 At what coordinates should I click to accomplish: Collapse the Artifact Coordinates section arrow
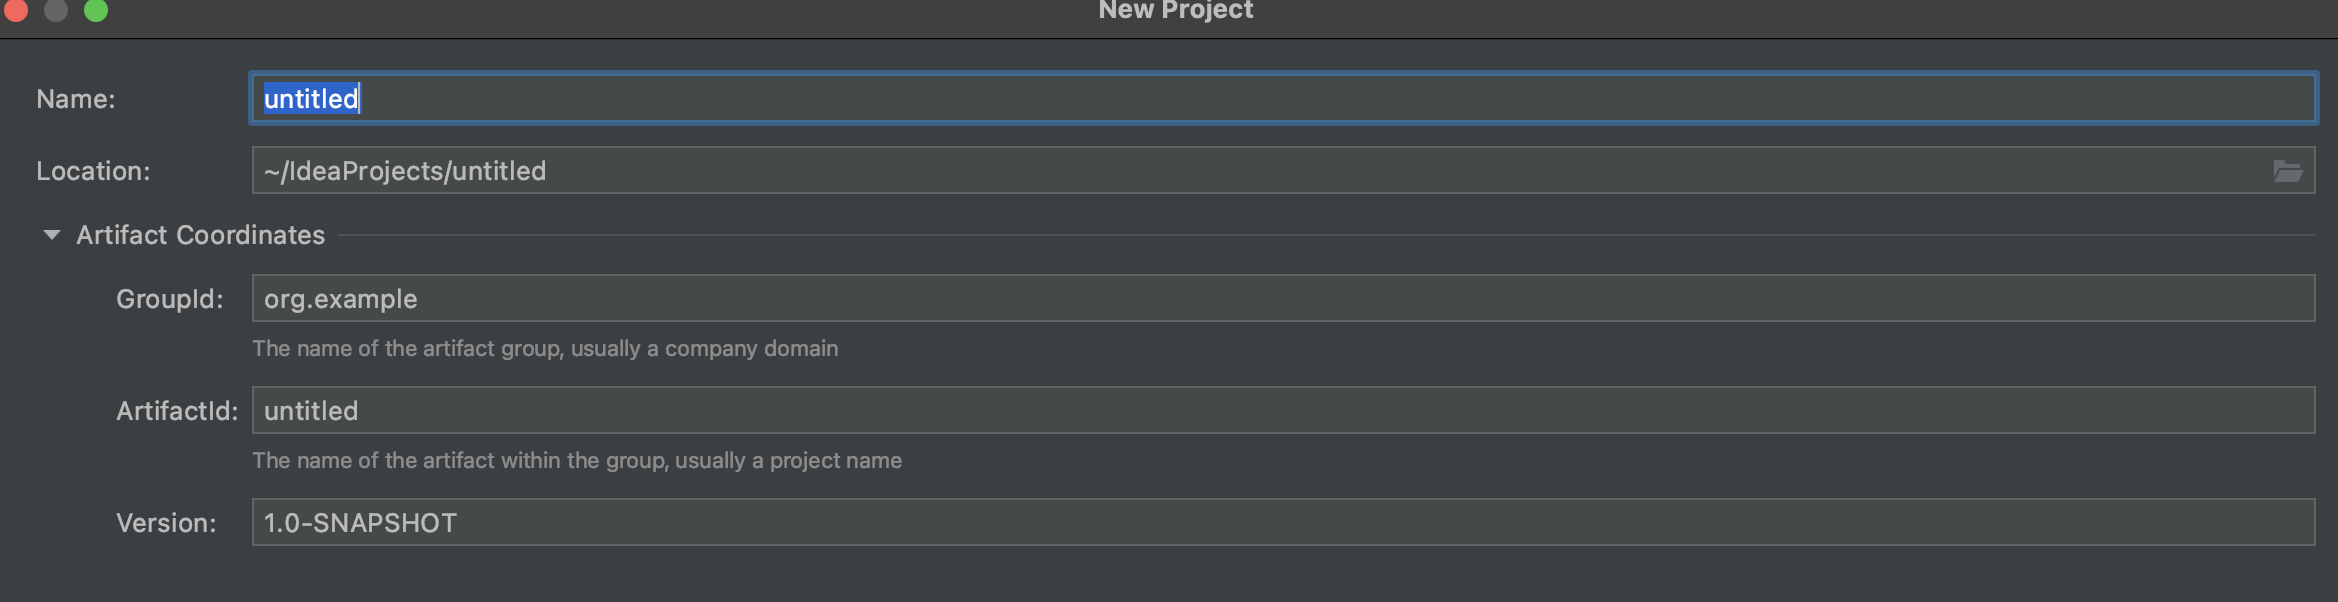(x=52, y=235)
